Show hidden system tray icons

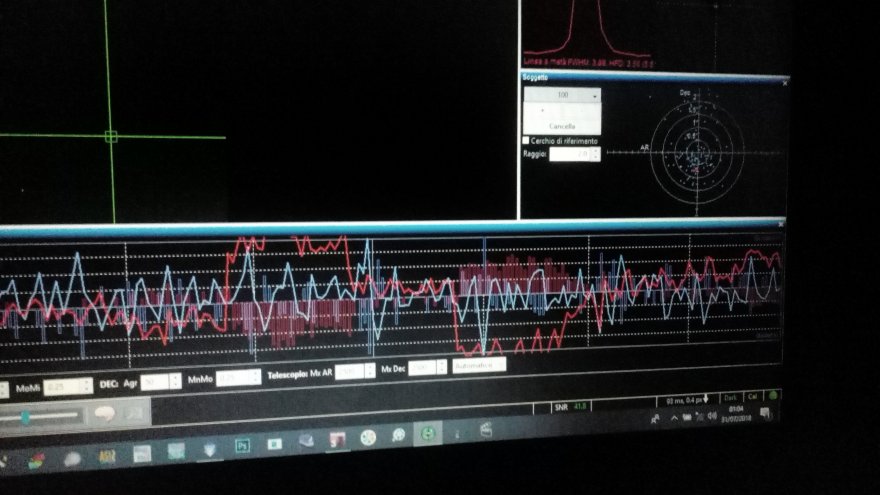(x=674, y=418)
